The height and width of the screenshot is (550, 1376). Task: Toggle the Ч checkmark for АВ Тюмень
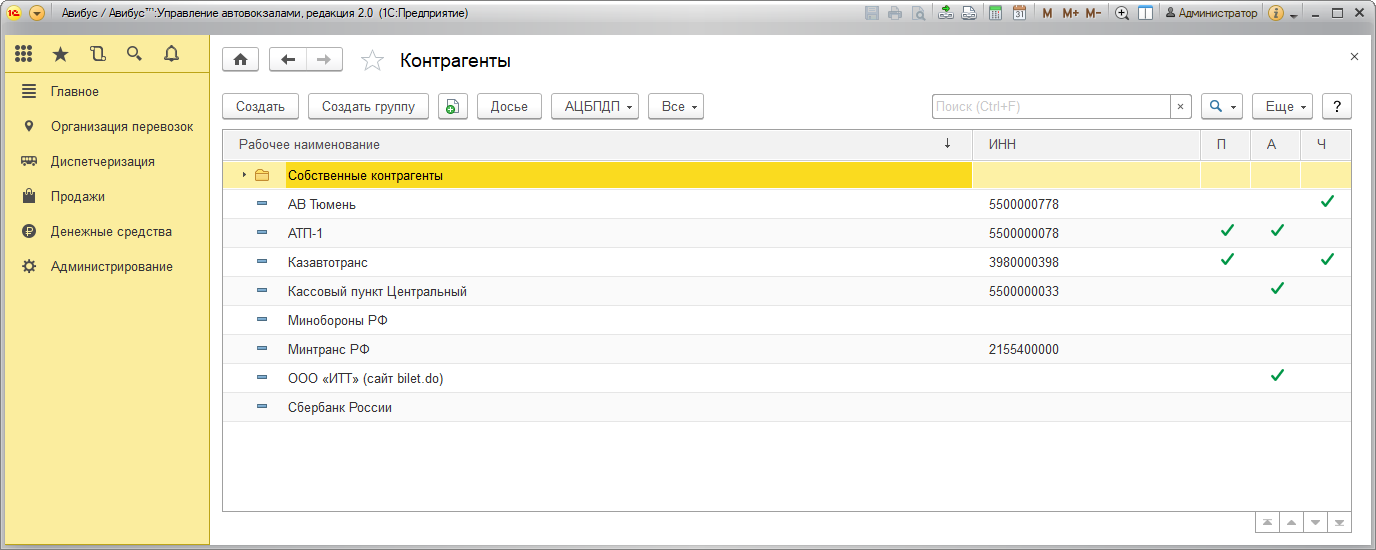(1326, 203)
